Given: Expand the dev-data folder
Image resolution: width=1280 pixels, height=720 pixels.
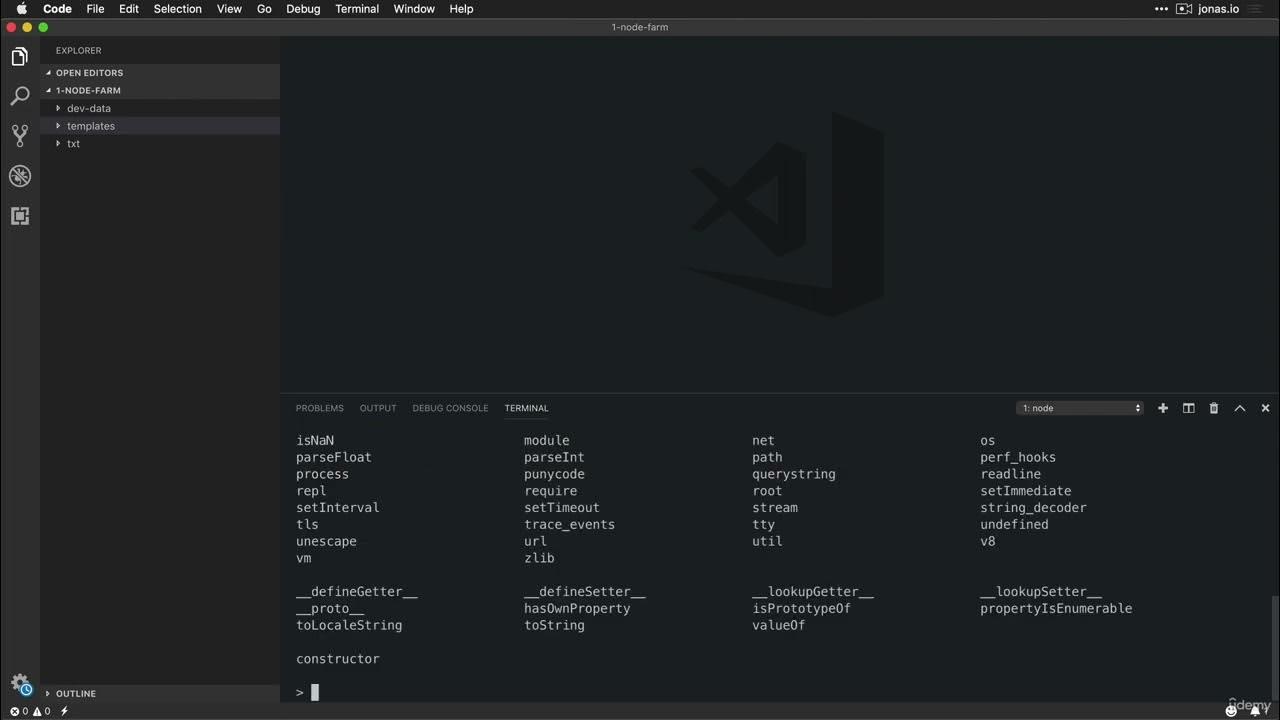Looking at the screenshot, I should click(x=88, y=108).
